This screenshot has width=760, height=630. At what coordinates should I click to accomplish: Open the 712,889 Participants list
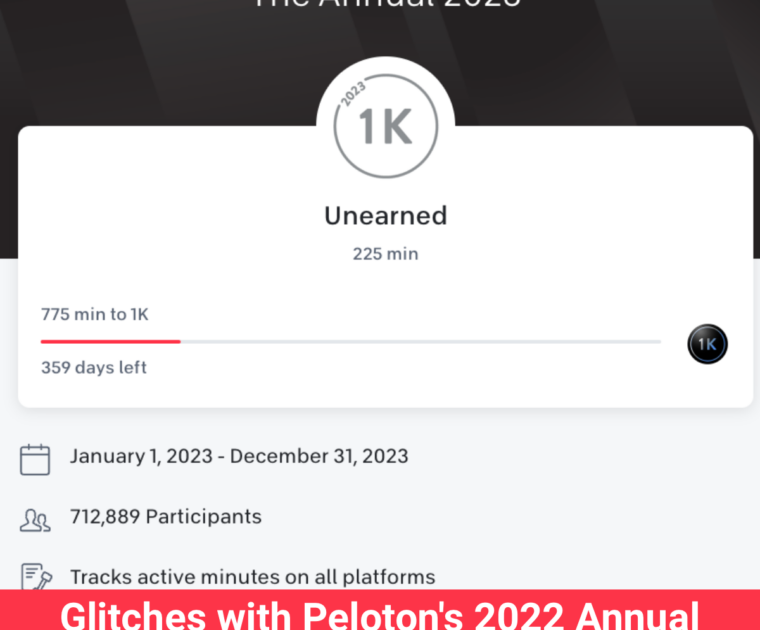[x=165, y=517]
